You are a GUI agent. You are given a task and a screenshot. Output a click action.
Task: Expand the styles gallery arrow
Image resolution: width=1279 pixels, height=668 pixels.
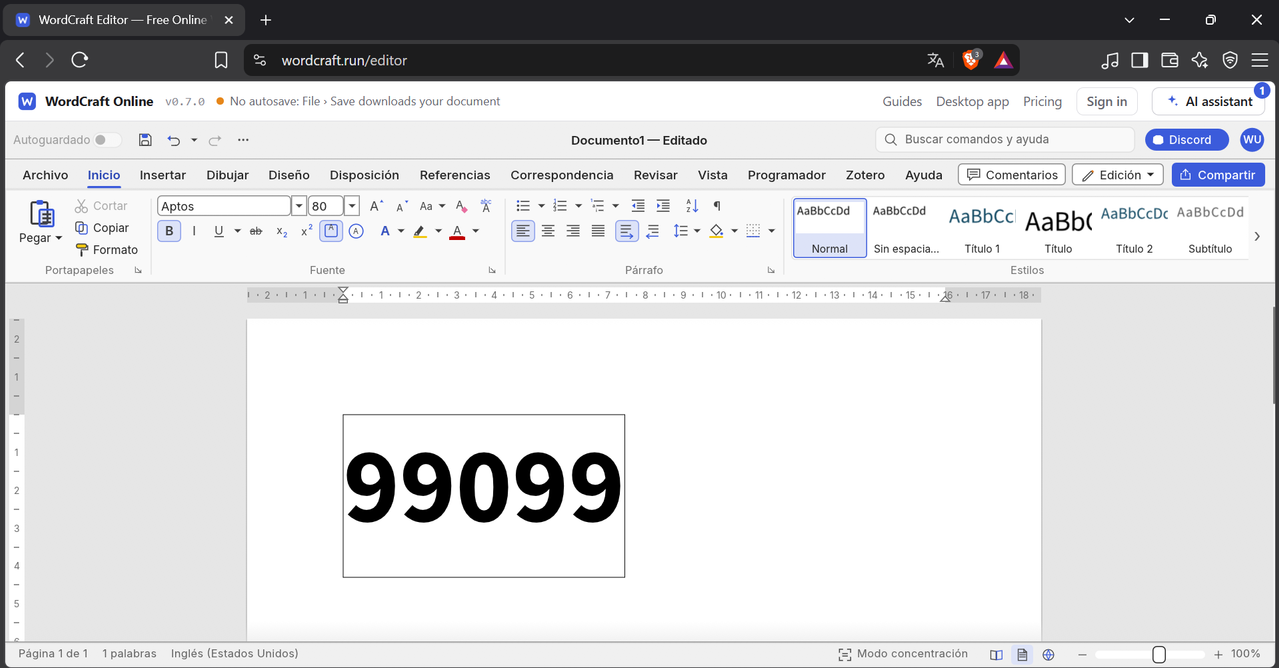(1257, 237)
